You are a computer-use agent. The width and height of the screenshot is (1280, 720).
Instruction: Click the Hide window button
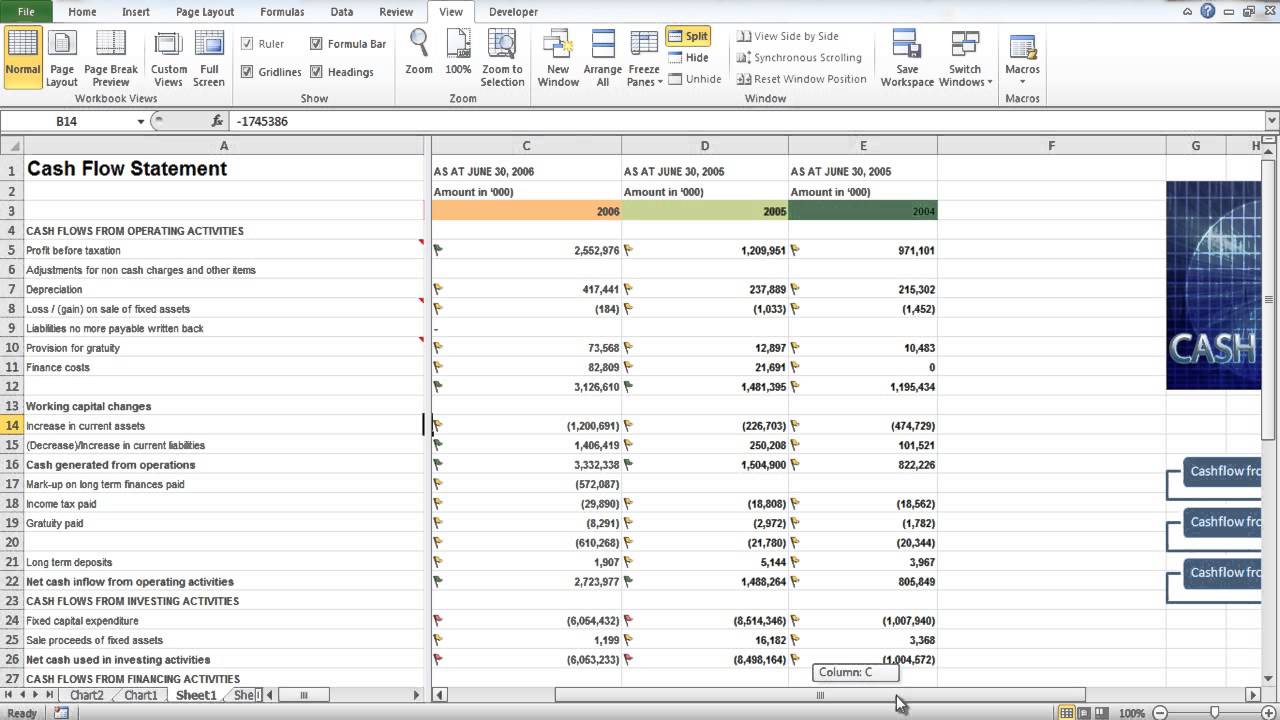point(693,57)
